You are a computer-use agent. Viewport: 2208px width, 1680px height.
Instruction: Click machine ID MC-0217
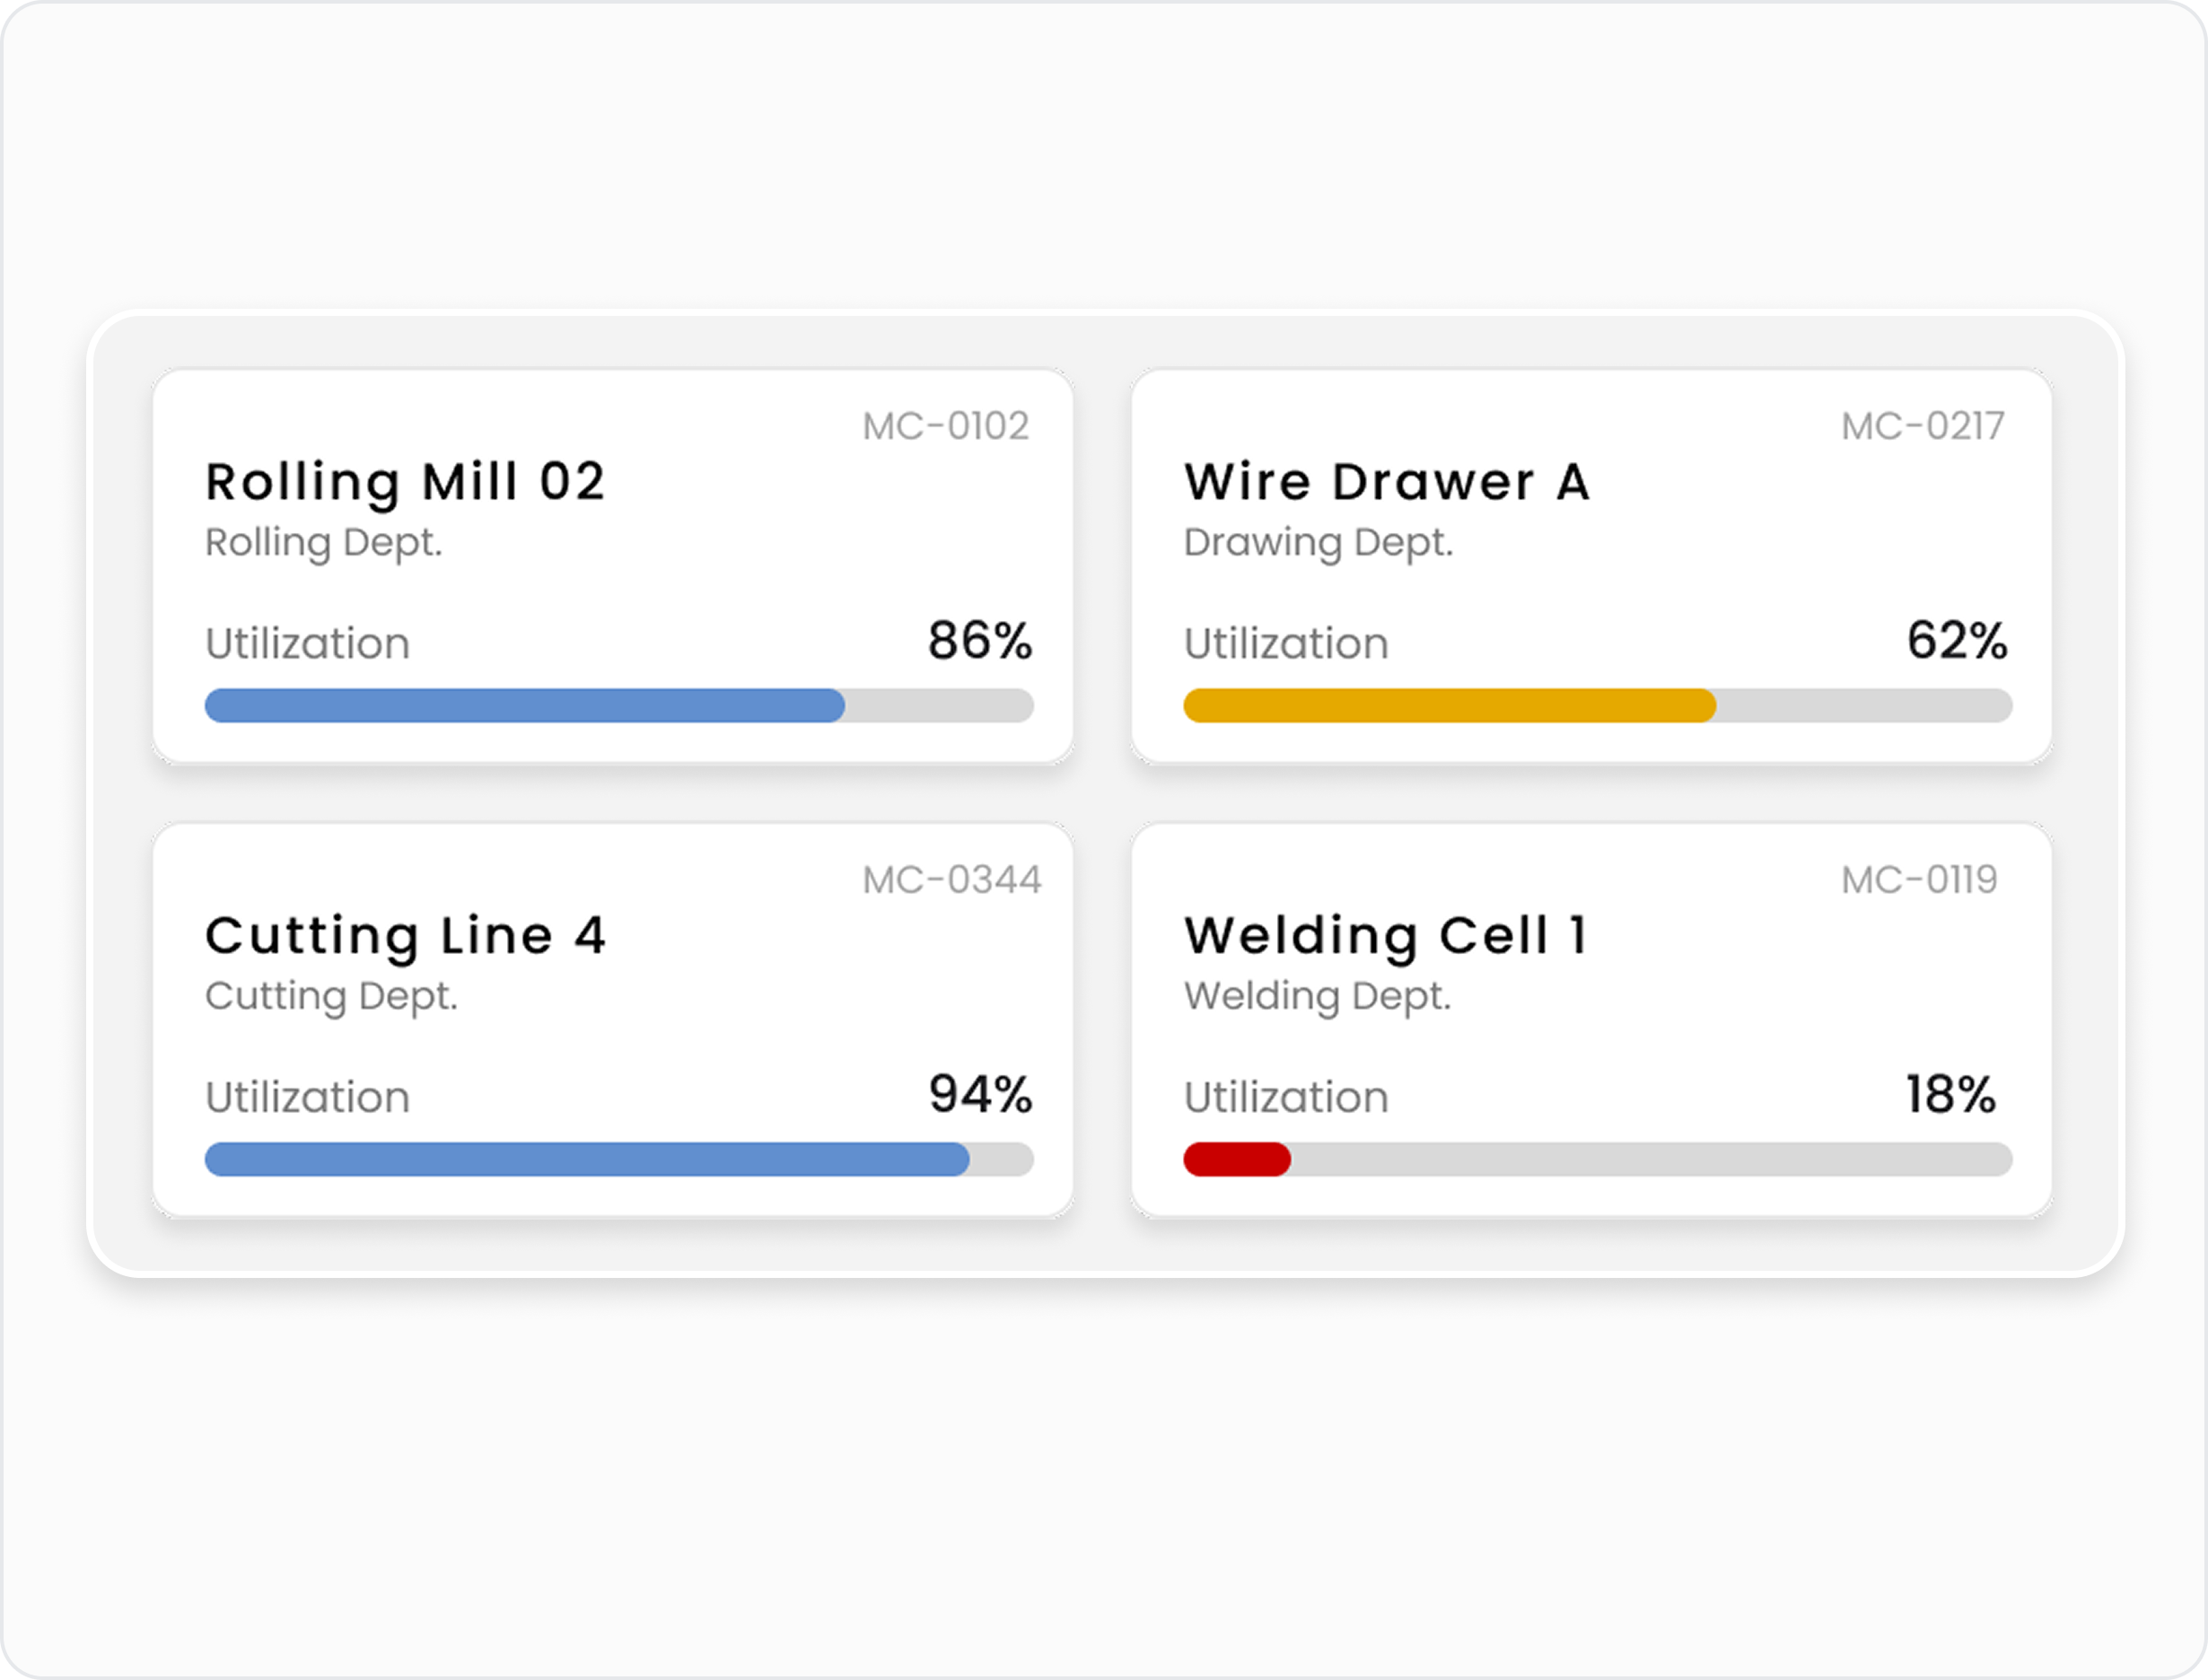[1923, 426]
